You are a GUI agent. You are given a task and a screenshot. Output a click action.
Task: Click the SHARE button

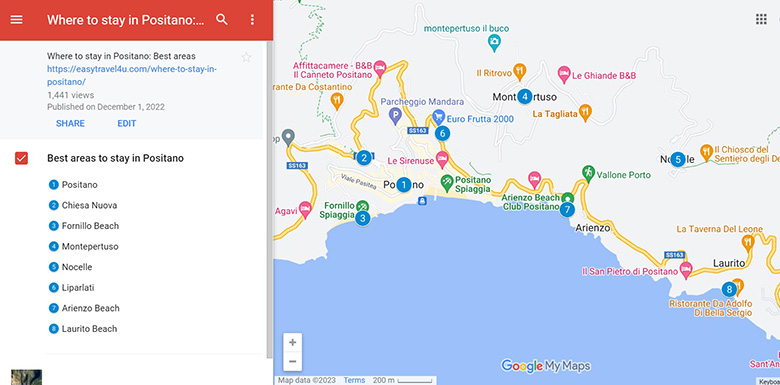point(70,123)
